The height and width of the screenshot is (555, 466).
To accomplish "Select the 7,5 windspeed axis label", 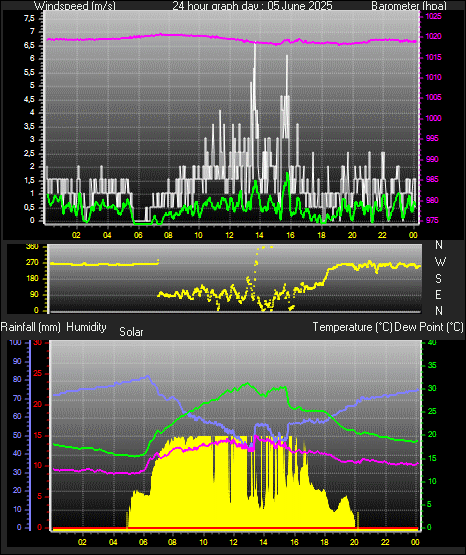I will pos(30,18).
